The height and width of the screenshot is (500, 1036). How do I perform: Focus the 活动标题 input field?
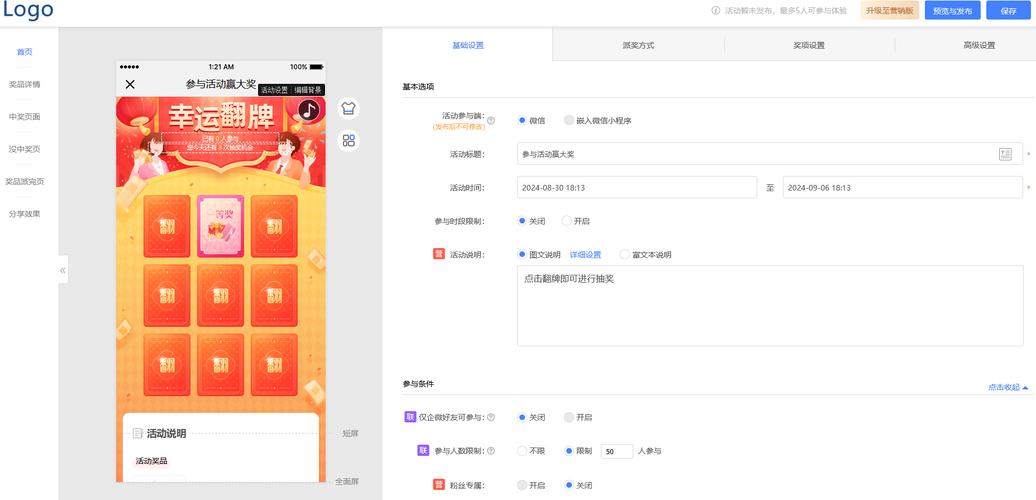(770, 154)
